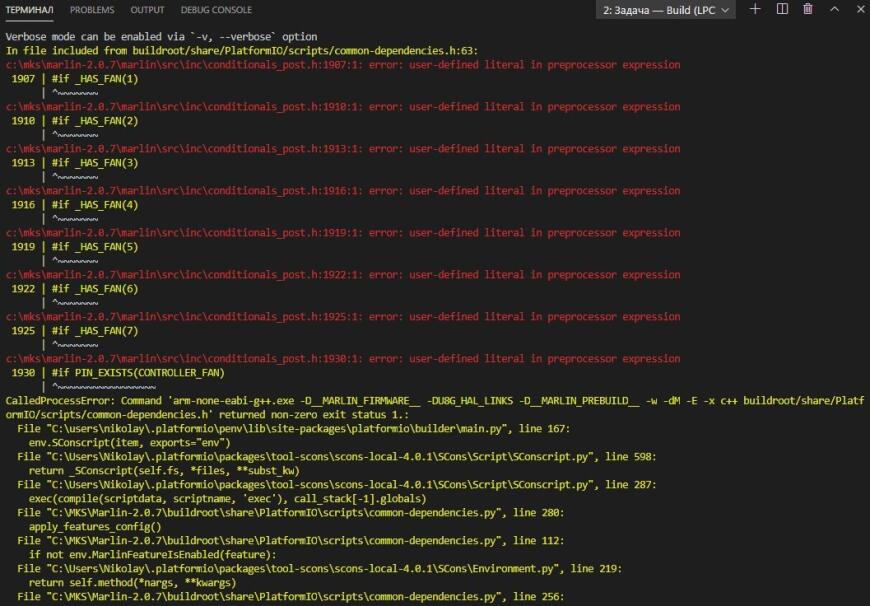This screenshot has height=606, width=870.
Task: Click 'exec(compile(scriptdata, scriptname' line
Action: point(227,499)
